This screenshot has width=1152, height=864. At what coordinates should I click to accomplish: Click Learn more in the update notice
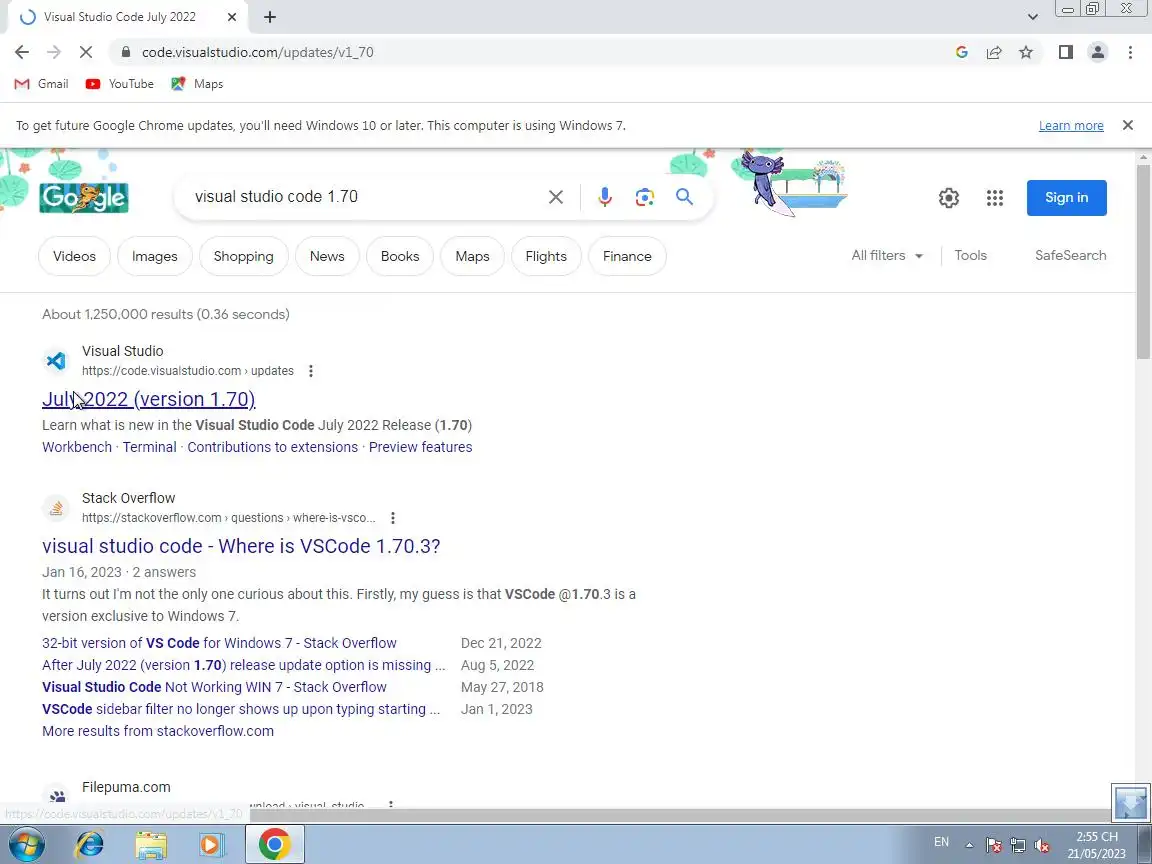(1070, 126)
